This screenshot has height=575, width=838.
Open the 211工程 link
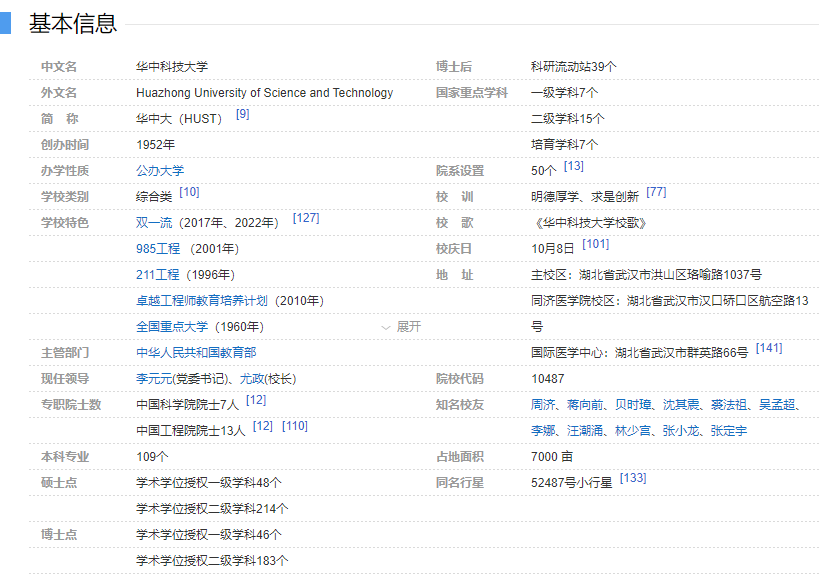158,275
